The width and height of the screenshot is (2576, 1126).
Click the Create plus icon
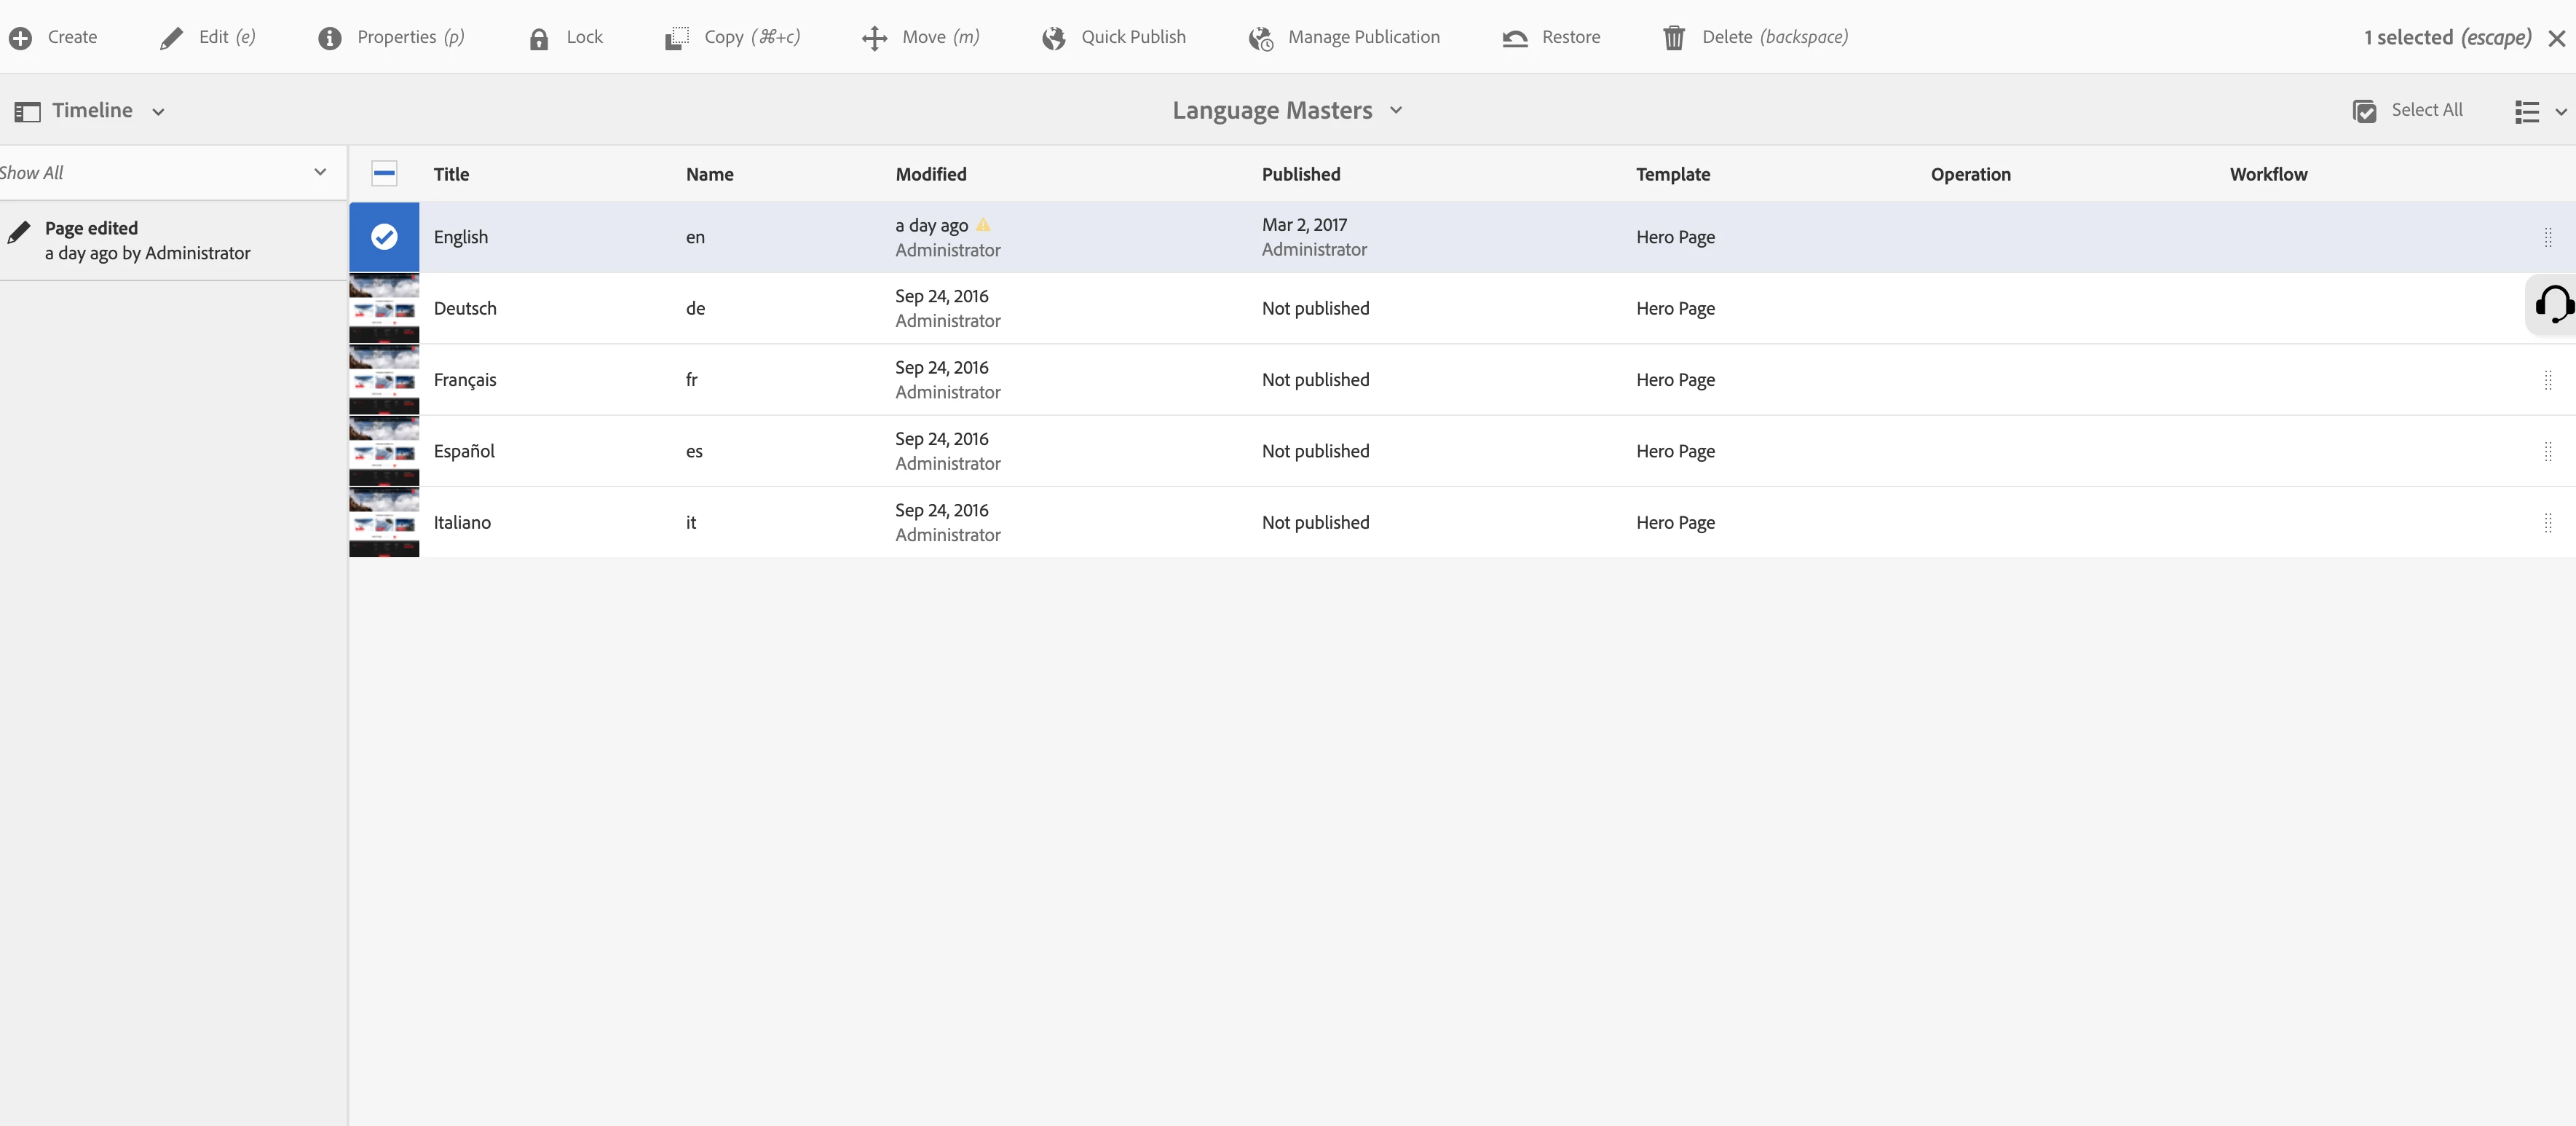tap(21, 38)
